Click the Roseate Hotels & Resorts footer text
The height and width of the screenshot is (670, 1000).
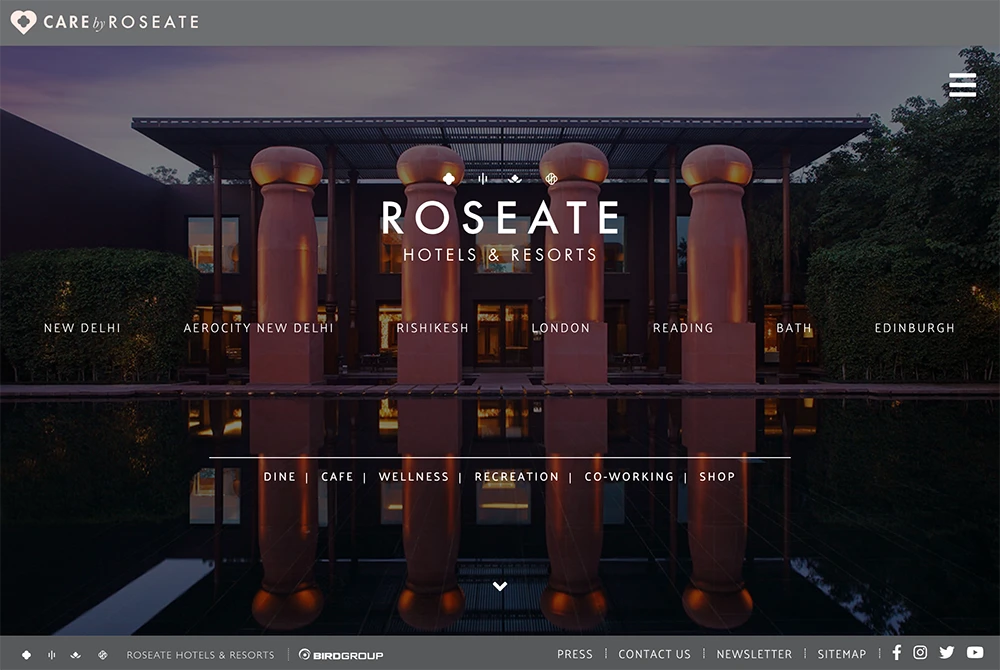pyautogui.click(x=200, y=655)
